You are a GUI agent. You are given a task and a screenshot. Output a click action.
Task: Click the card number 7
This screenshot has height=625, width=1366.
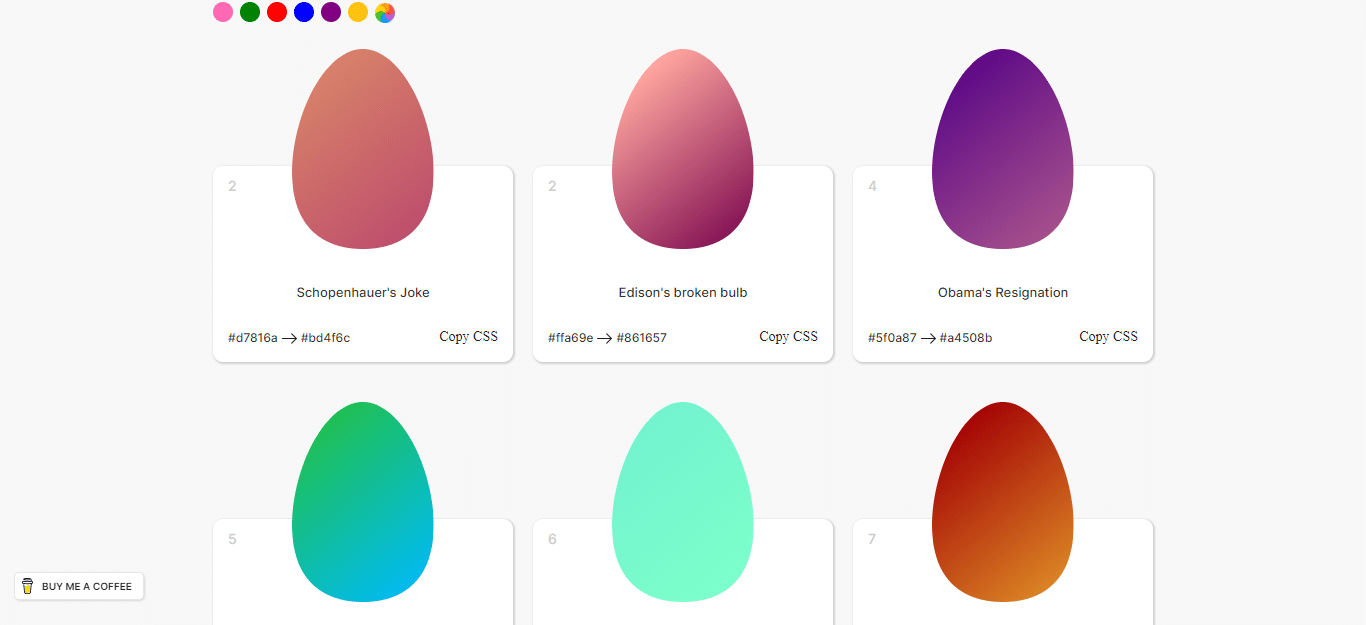(x=872, y=539)
